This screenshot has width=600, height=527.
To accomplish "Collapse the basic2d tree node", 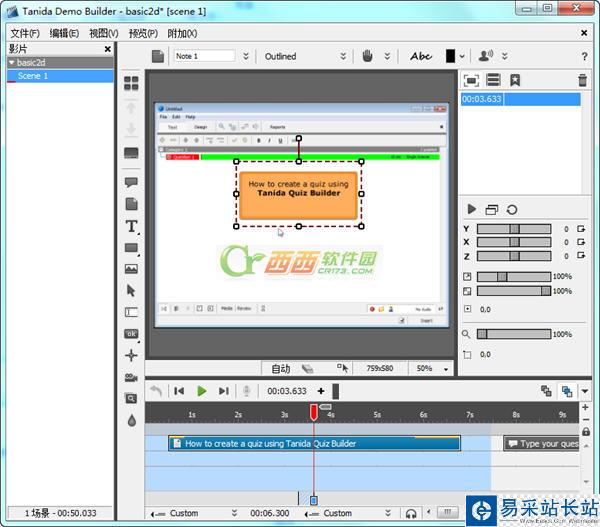I will [x=12, y=62].
